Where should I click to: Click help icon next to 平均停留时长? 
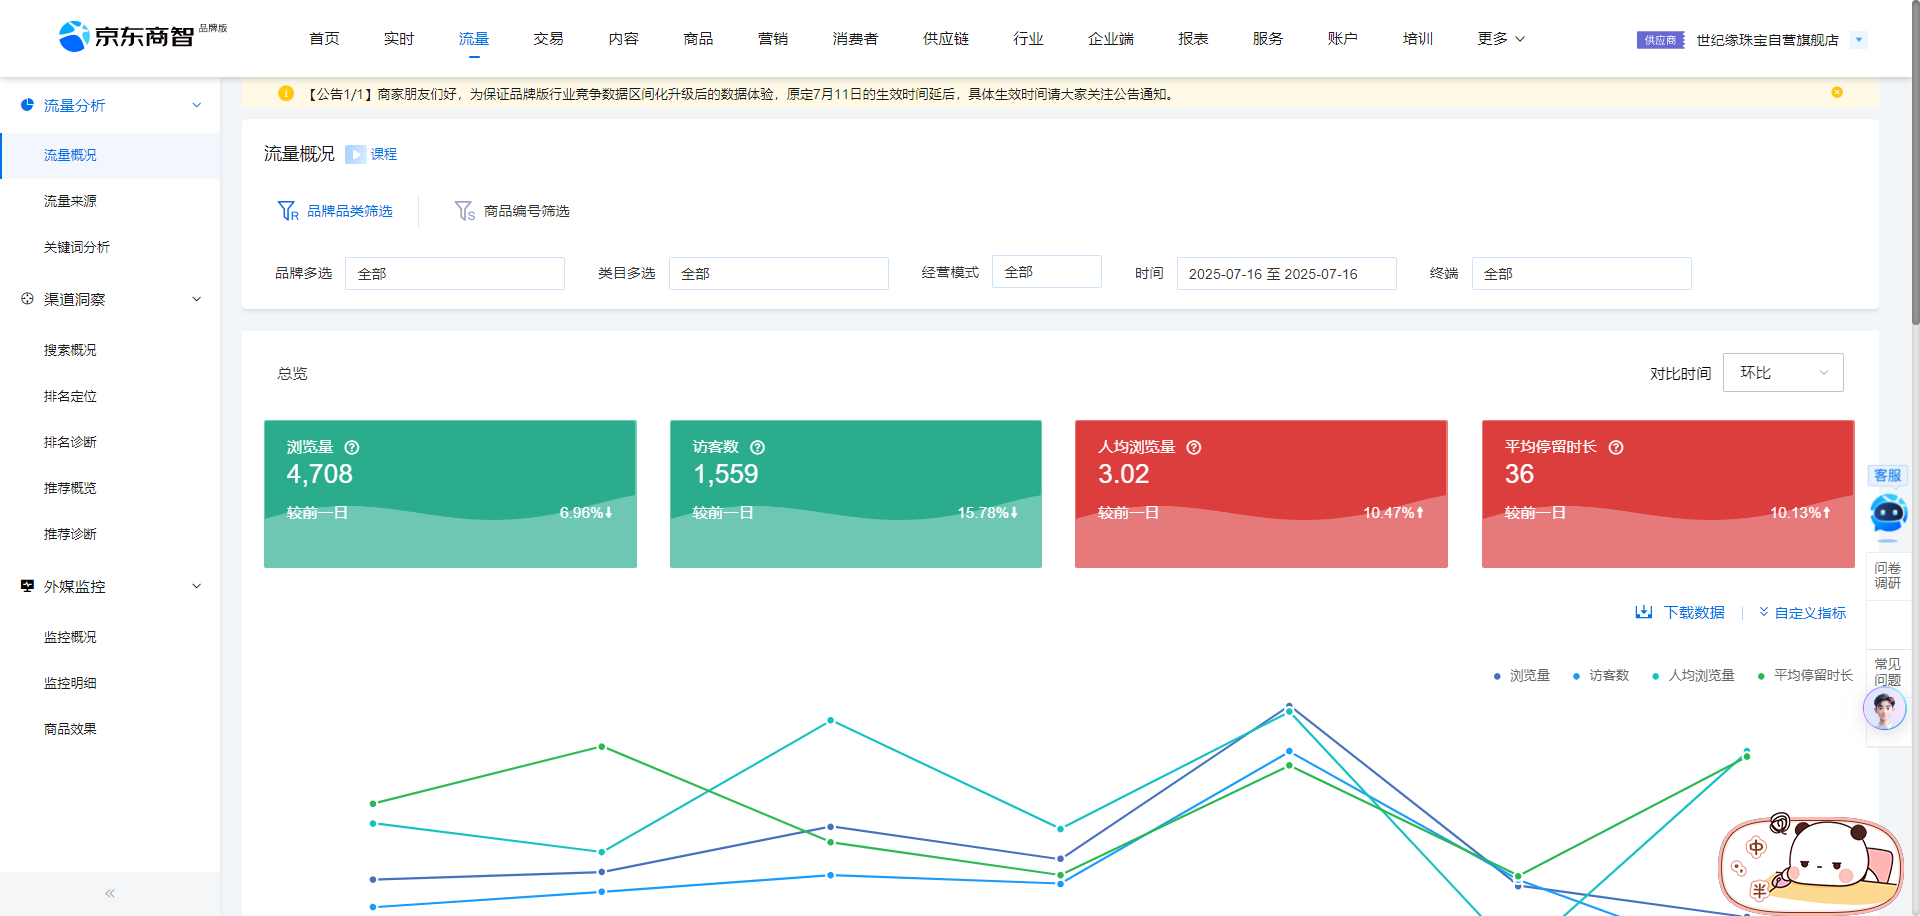coord(1616,448)
